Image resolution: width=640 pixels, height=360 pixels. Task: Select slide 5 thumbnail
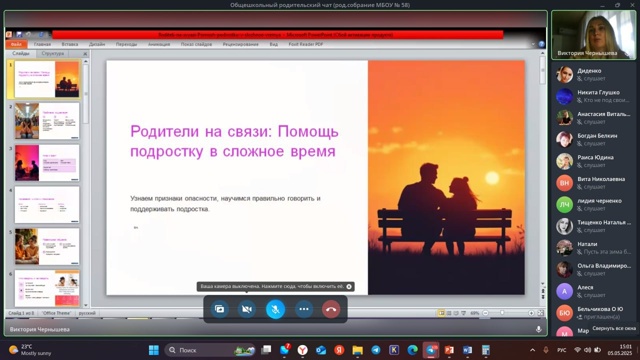47,247
